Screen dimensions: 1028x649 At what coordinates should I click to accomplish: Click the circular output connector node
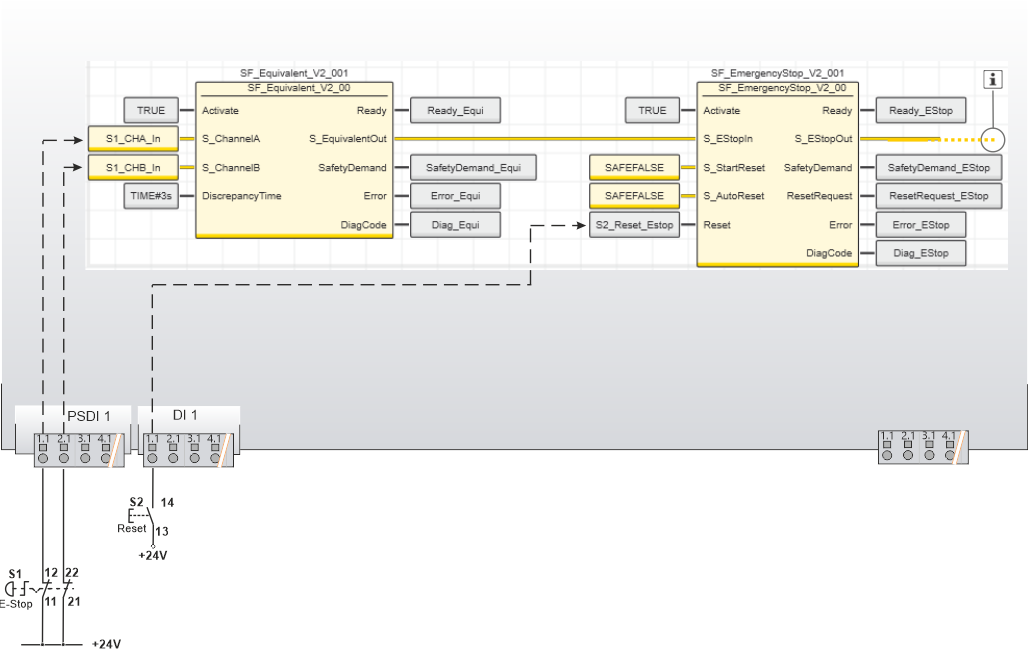pyautogui.click(x=992, y=140)
